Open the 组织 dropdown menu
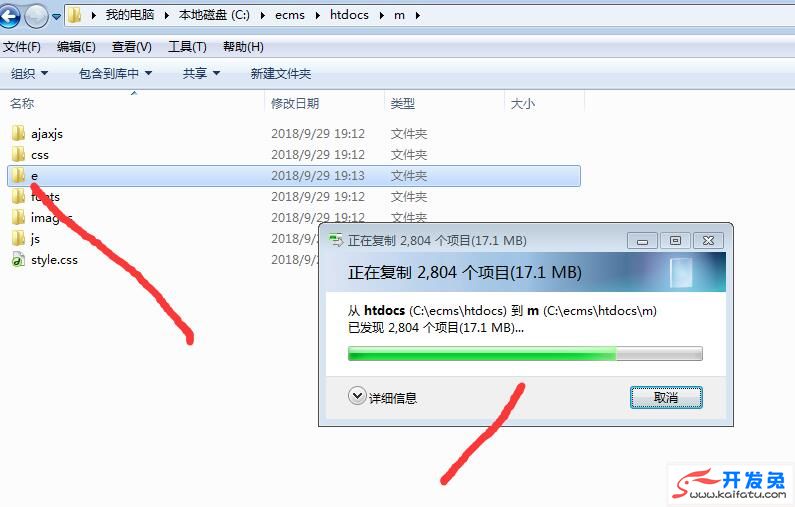795x507 pixels. pos(29,74)
